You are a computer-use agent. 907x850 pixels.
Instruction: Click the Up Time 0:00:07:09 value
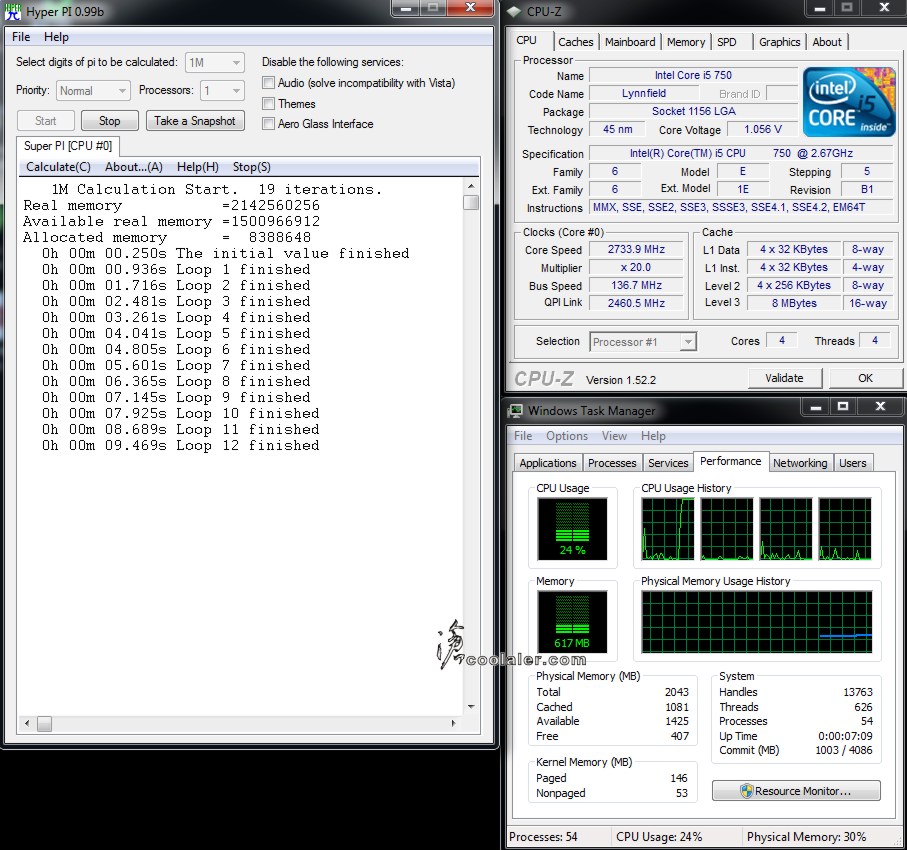click(x=845, y=736)
